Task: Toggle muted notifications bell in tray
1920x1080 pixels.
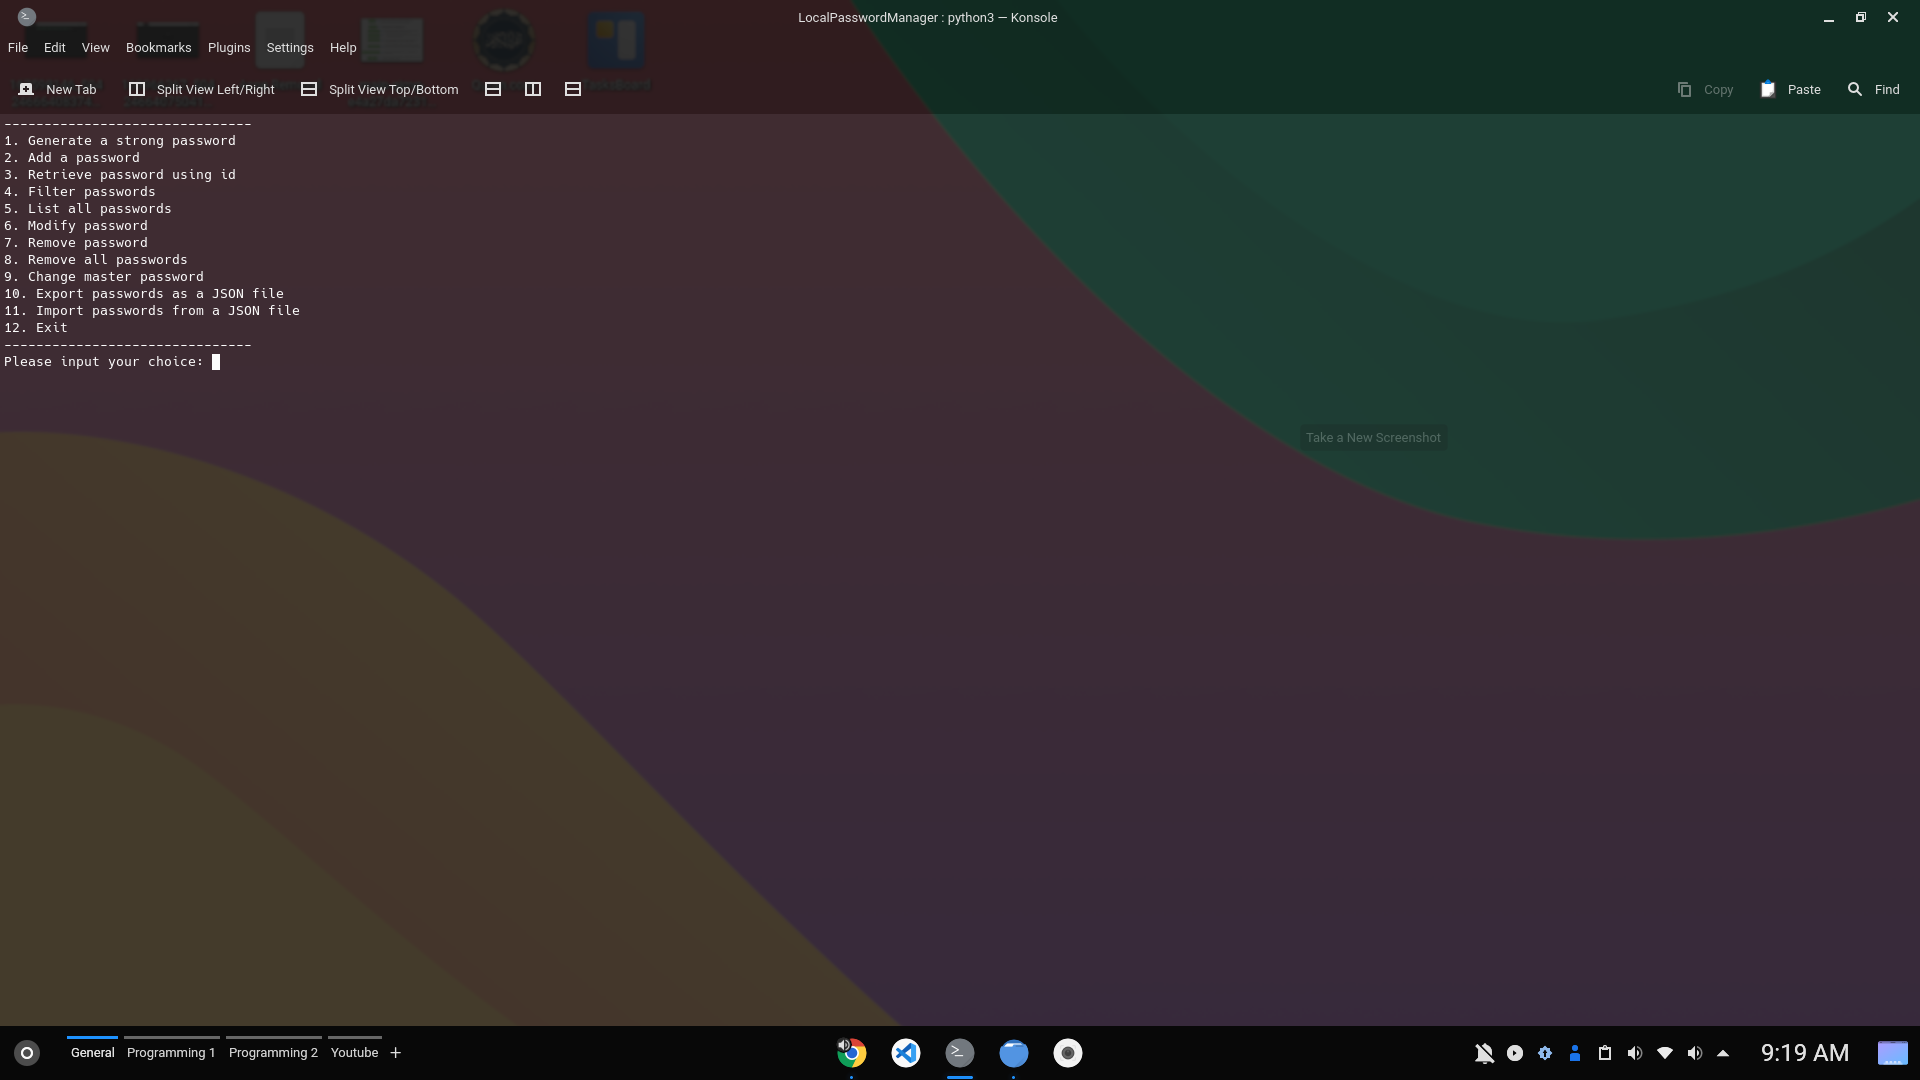Action: (x=1484, y=1053)
